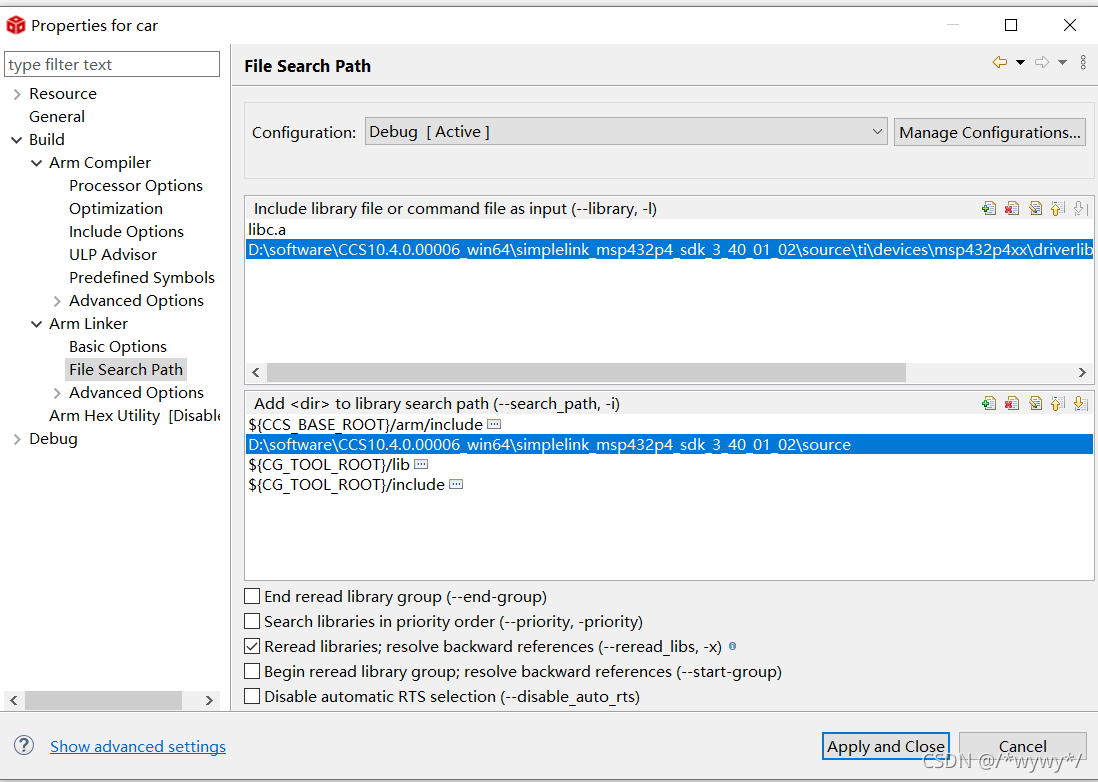Enable Begin reread library group checkbox
This screenshot has width=1098, height=782.
click(252, 671)
